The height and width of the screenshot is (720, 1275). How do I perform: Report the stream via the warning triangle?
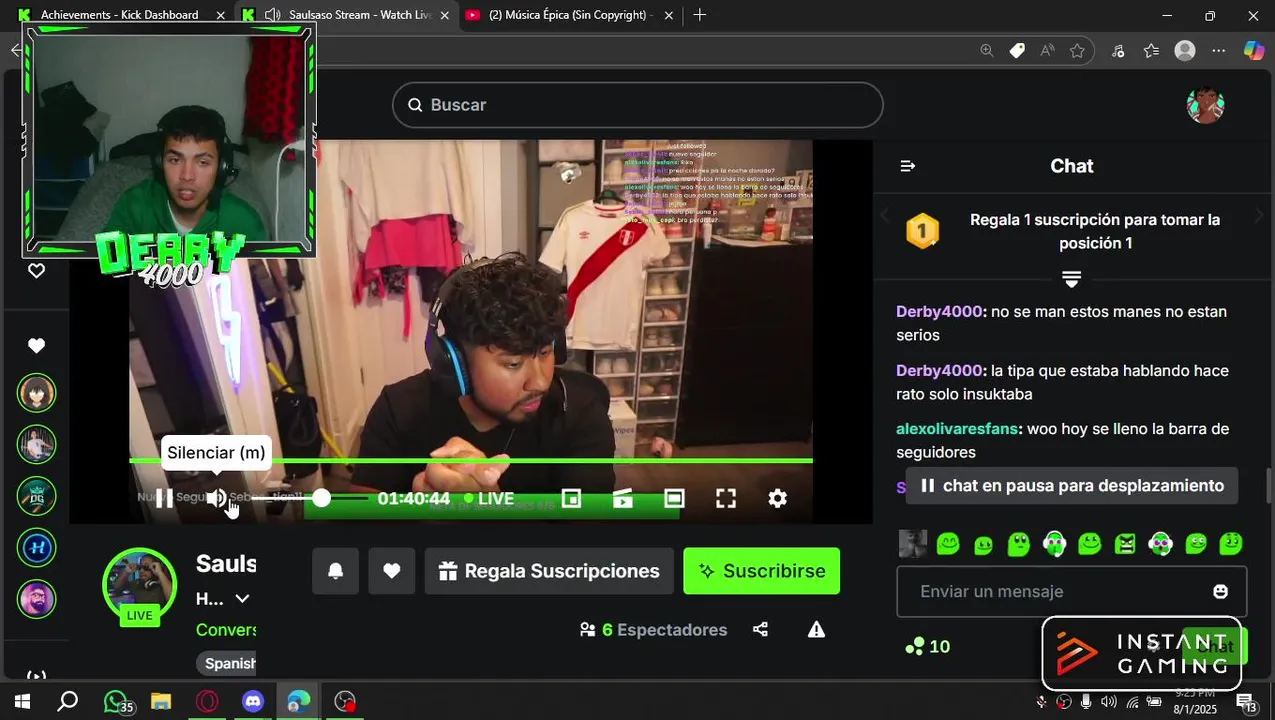pos(816,629)
